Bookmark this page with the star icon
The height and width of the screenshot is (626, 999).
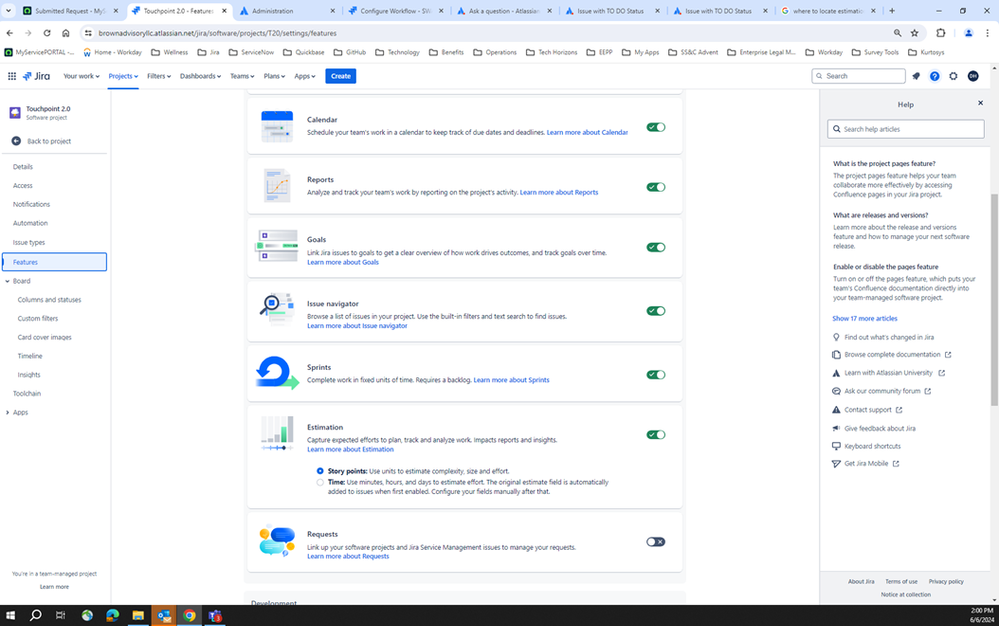pyautogui.click(x=915, y=33)
